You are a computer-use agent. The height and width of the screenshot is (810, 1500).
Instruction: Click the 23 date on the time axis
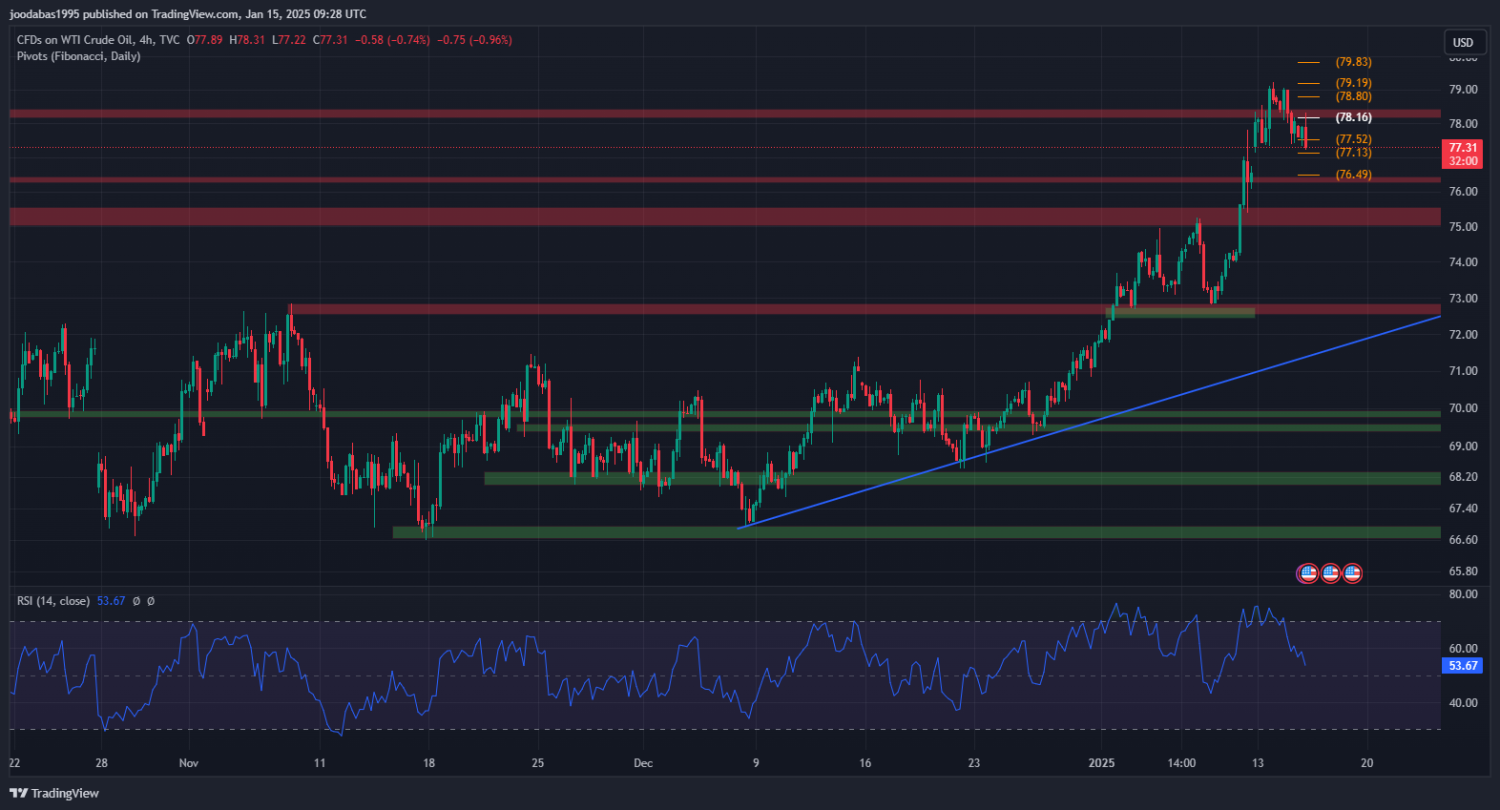(x=973, y=763)
